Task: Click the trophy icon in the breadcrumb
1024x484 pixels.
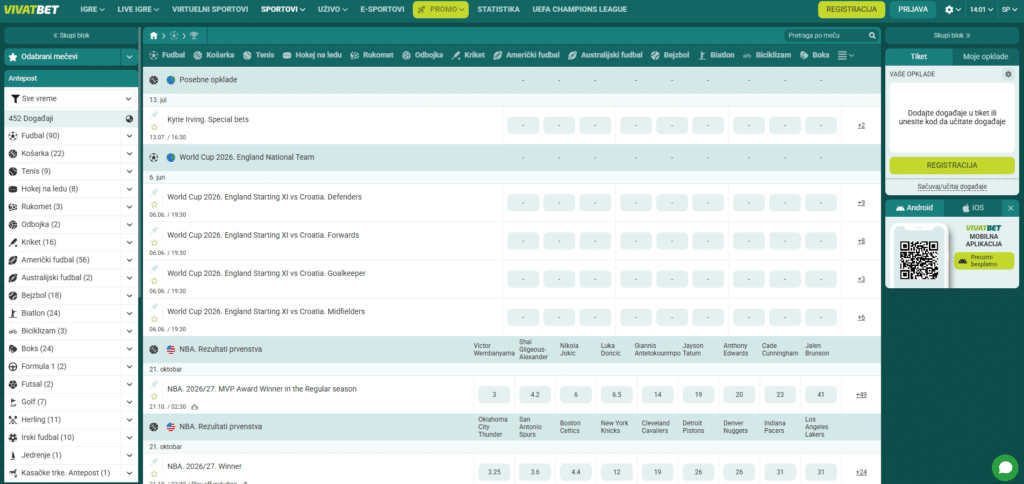Action: point(193,35)
